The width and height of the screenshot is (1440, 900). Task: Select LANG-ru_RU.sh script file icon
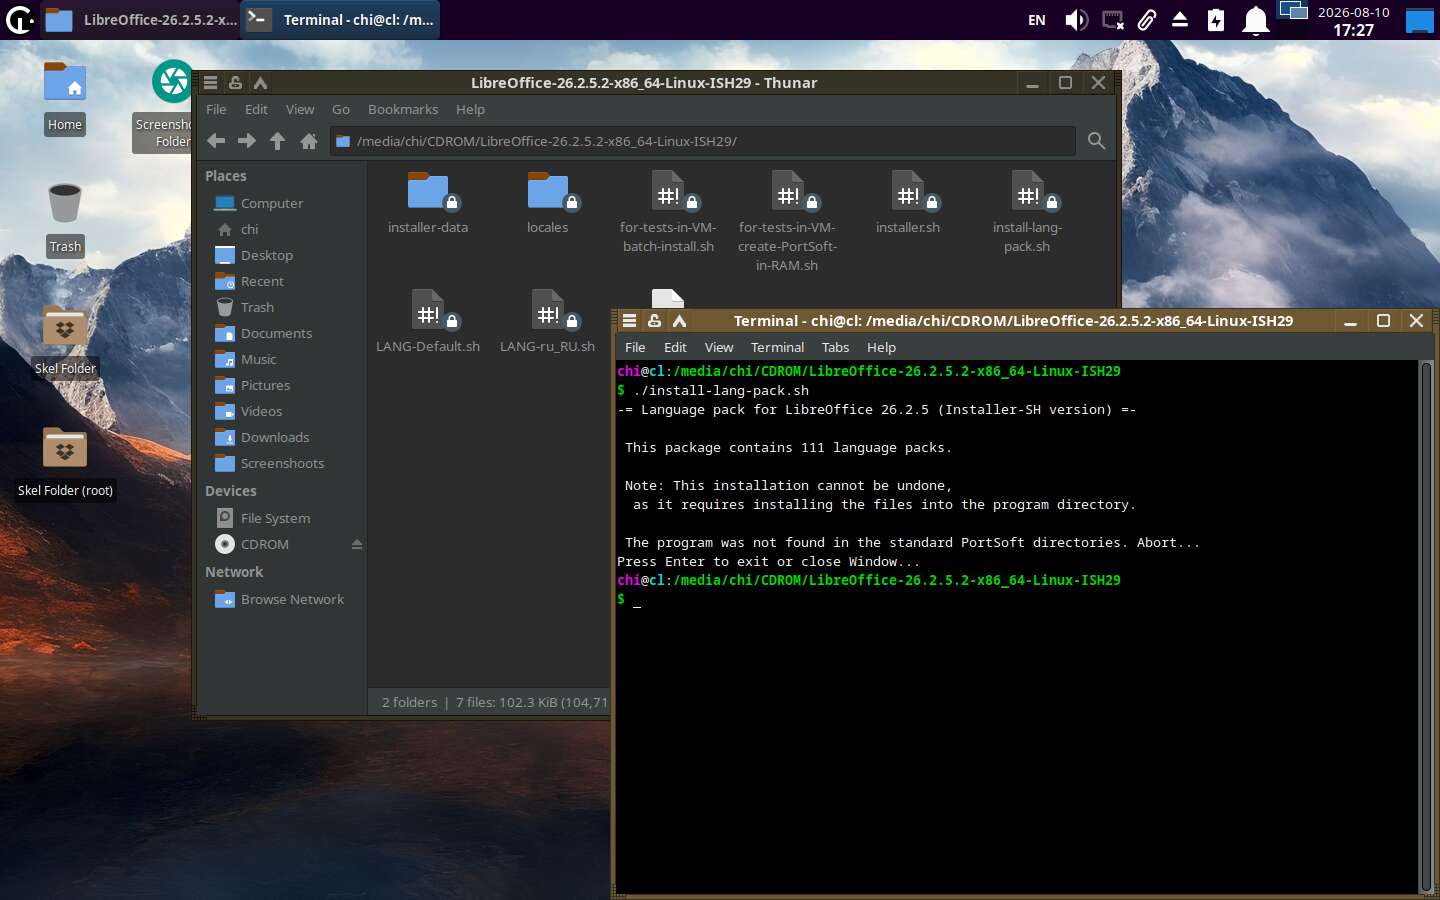pyautogui.click(x=549, y=311)
